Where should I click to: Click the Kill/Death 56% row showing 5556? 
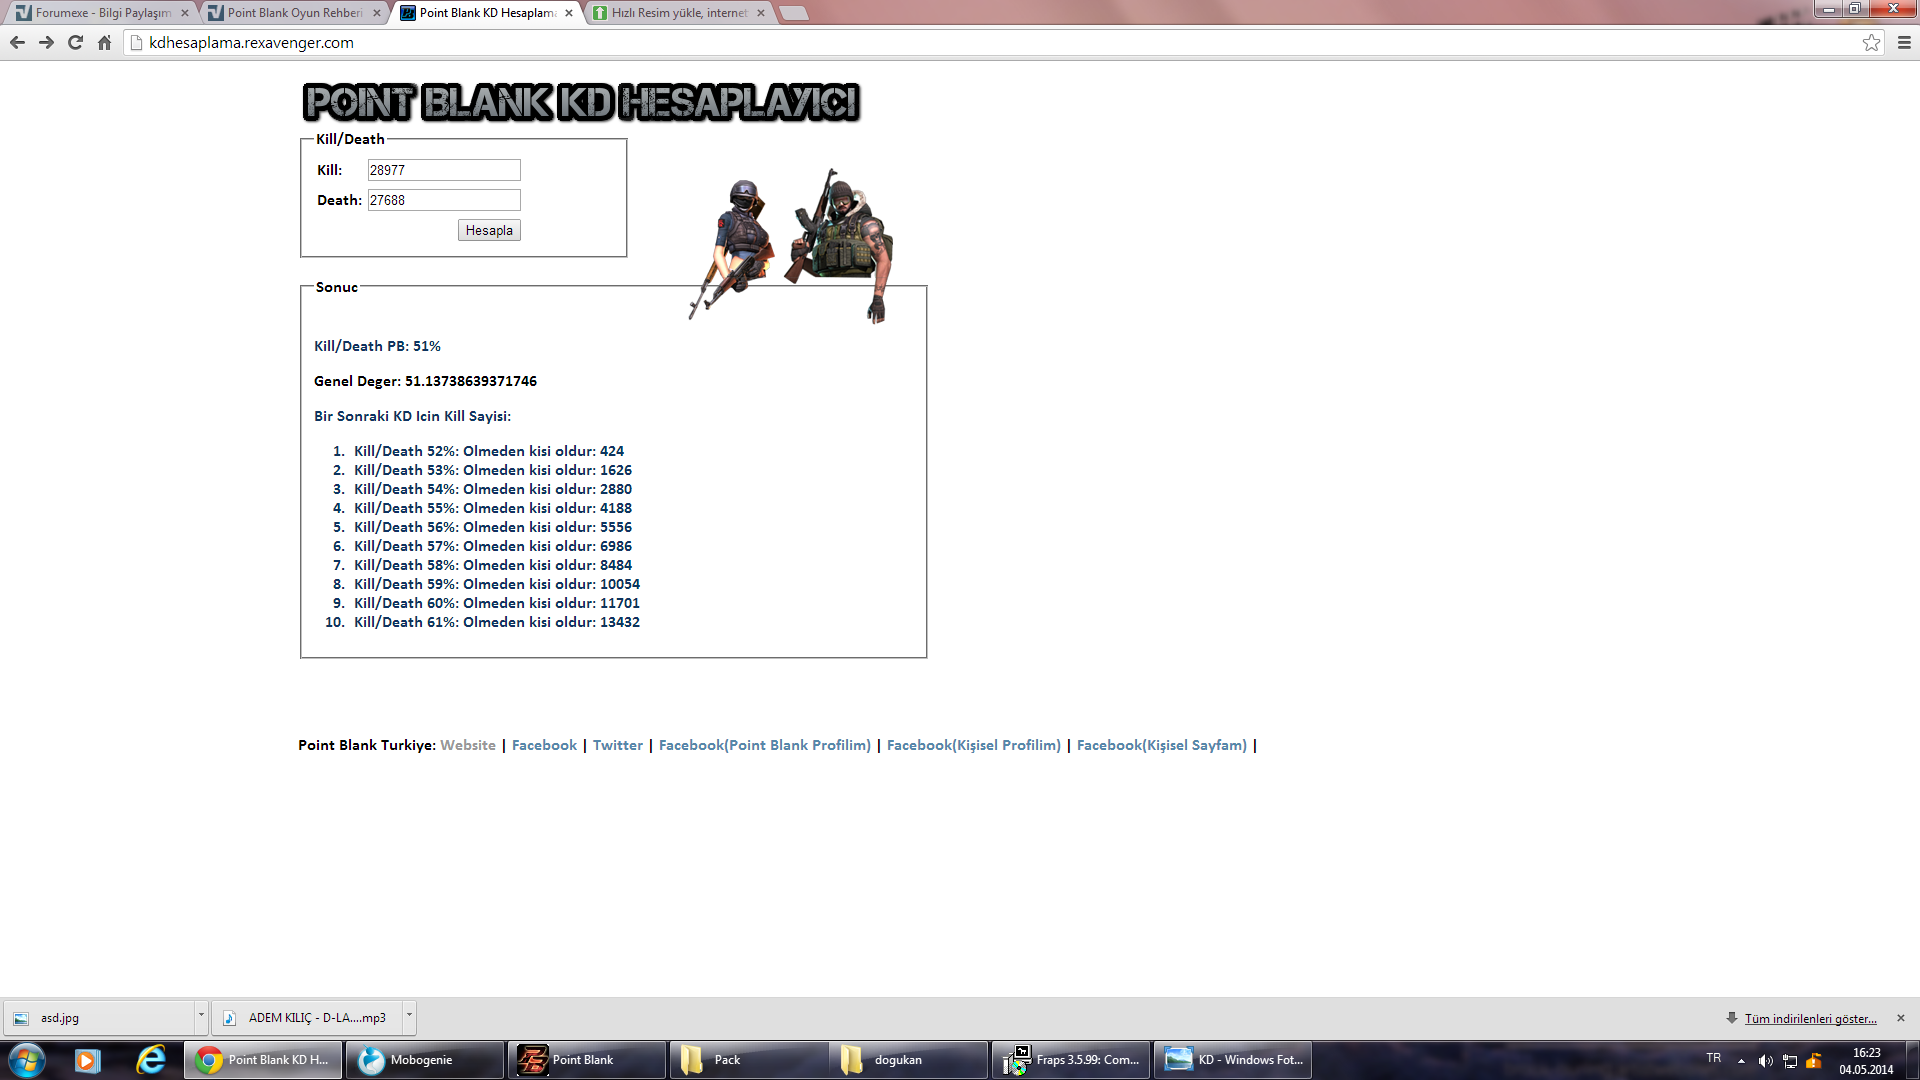click(x=493, y=527)
